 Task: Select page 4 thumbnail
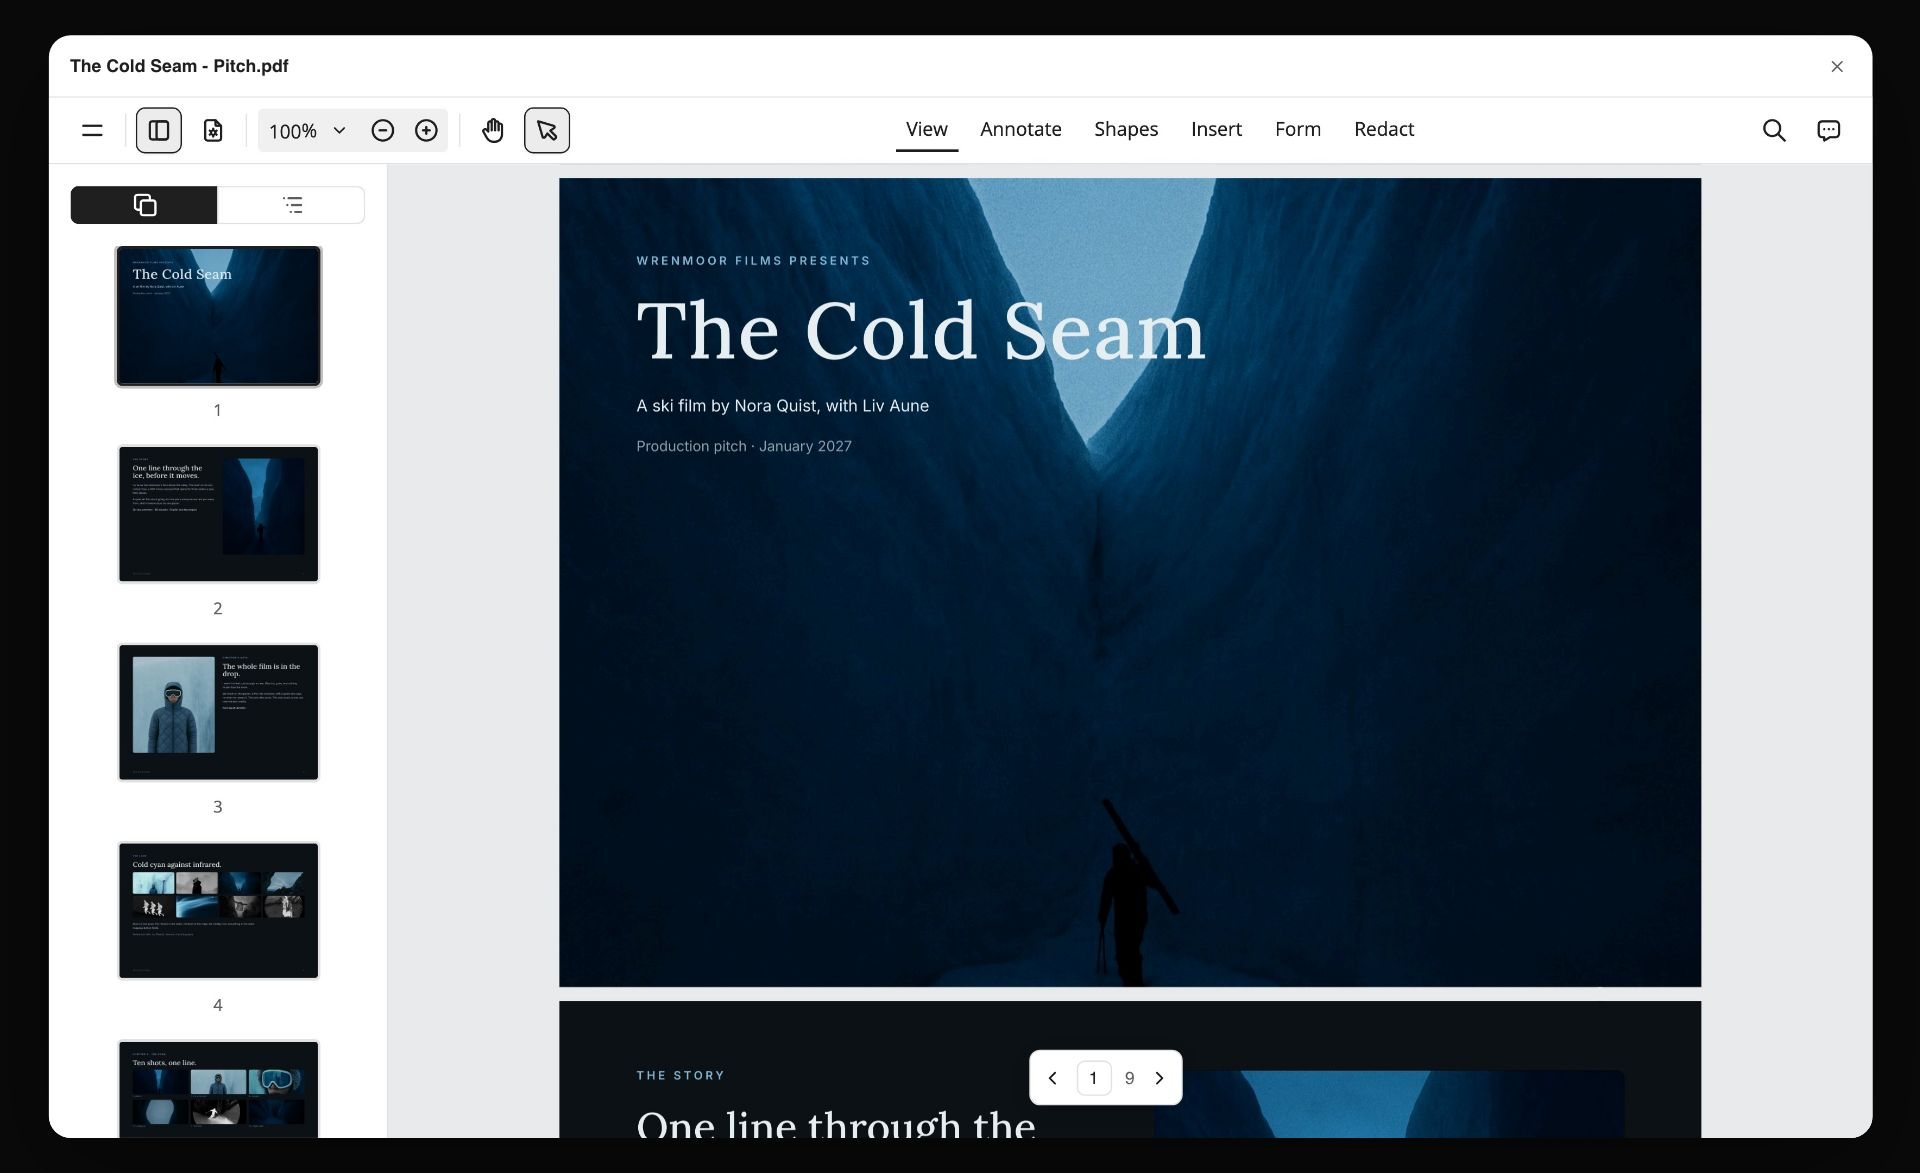tap(218, 910)
